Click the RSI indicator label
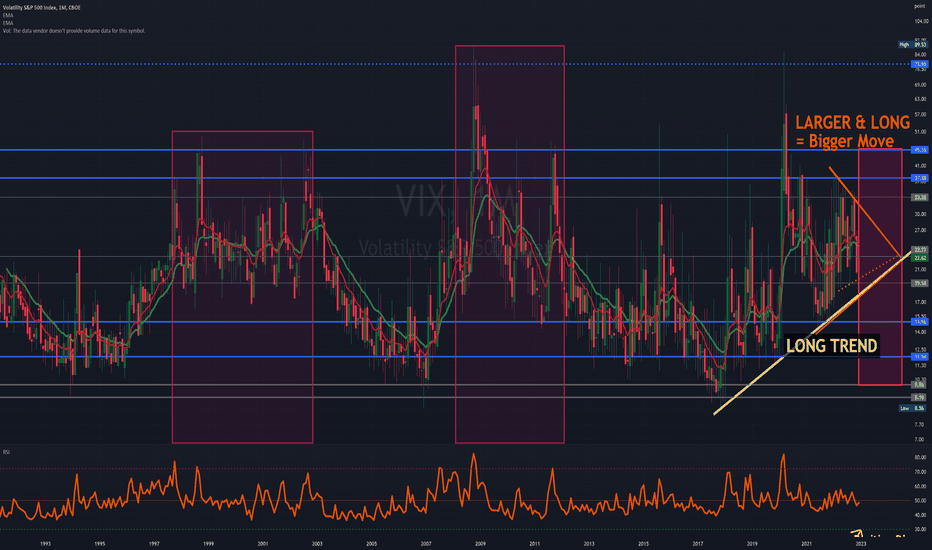Screen dimensions: 932x550 click(x=6, y=452)
